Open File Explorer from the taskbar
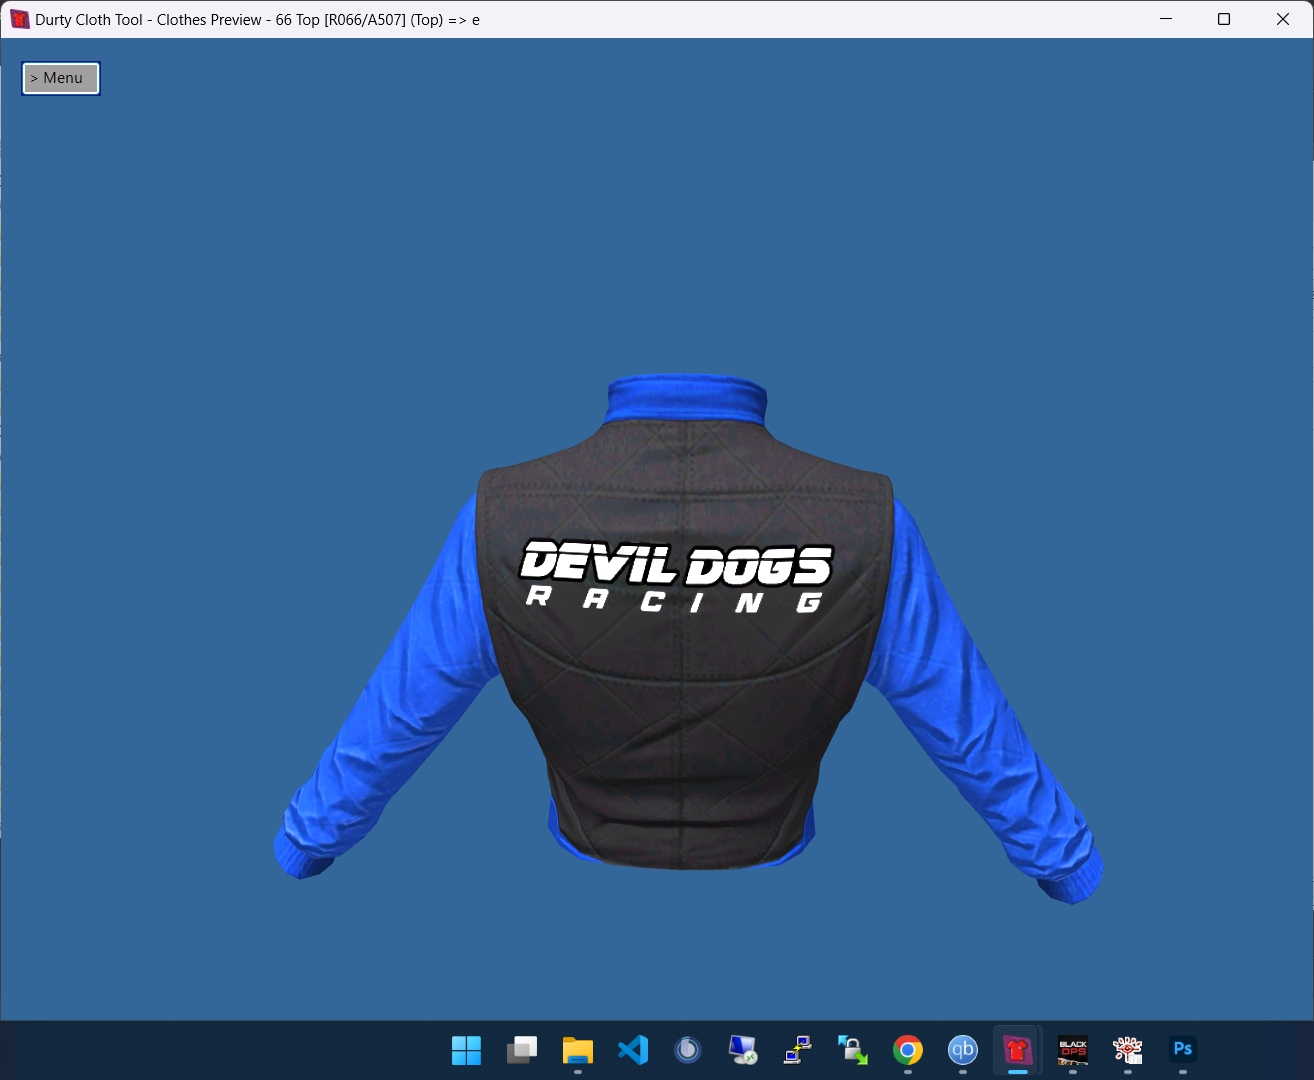1314x1080 pixels. [578, 1050]
